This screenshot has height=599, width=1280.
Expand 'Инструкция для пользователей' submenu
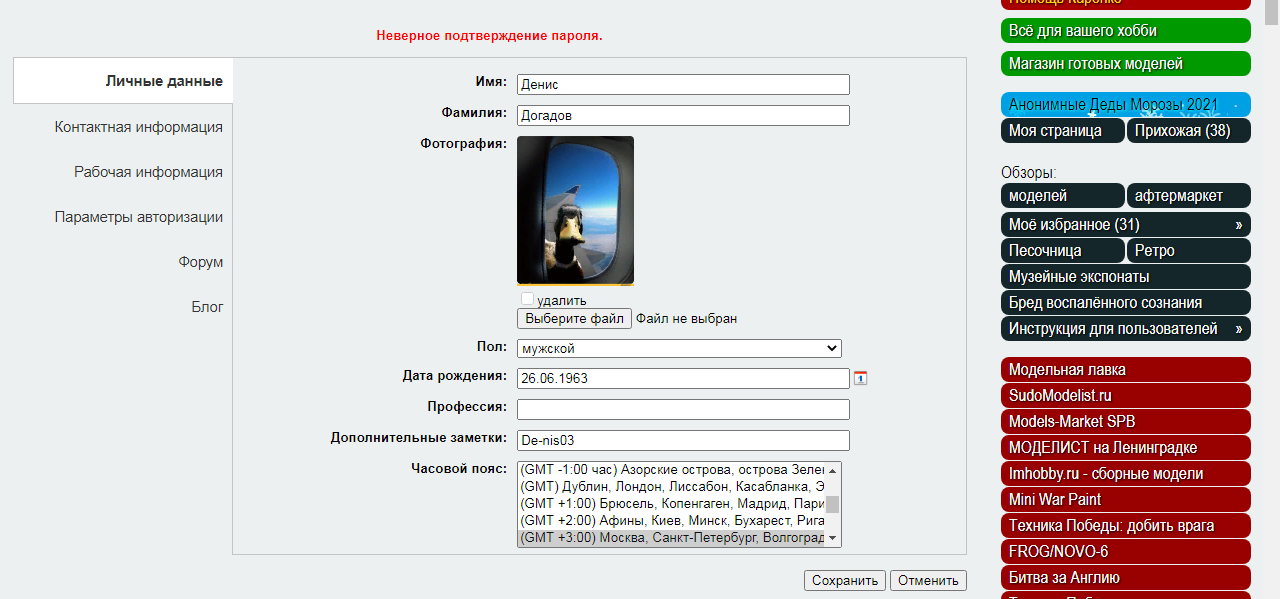point(1238,329)
